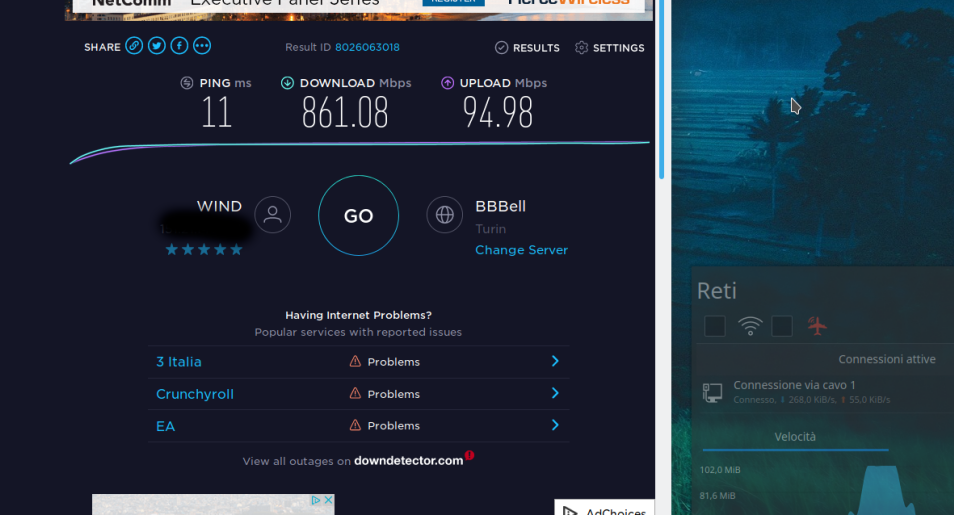The height and width of the screenshot is (515, 954).
Task: Click the BBBell server name
Action: click(x=500, y=206)
